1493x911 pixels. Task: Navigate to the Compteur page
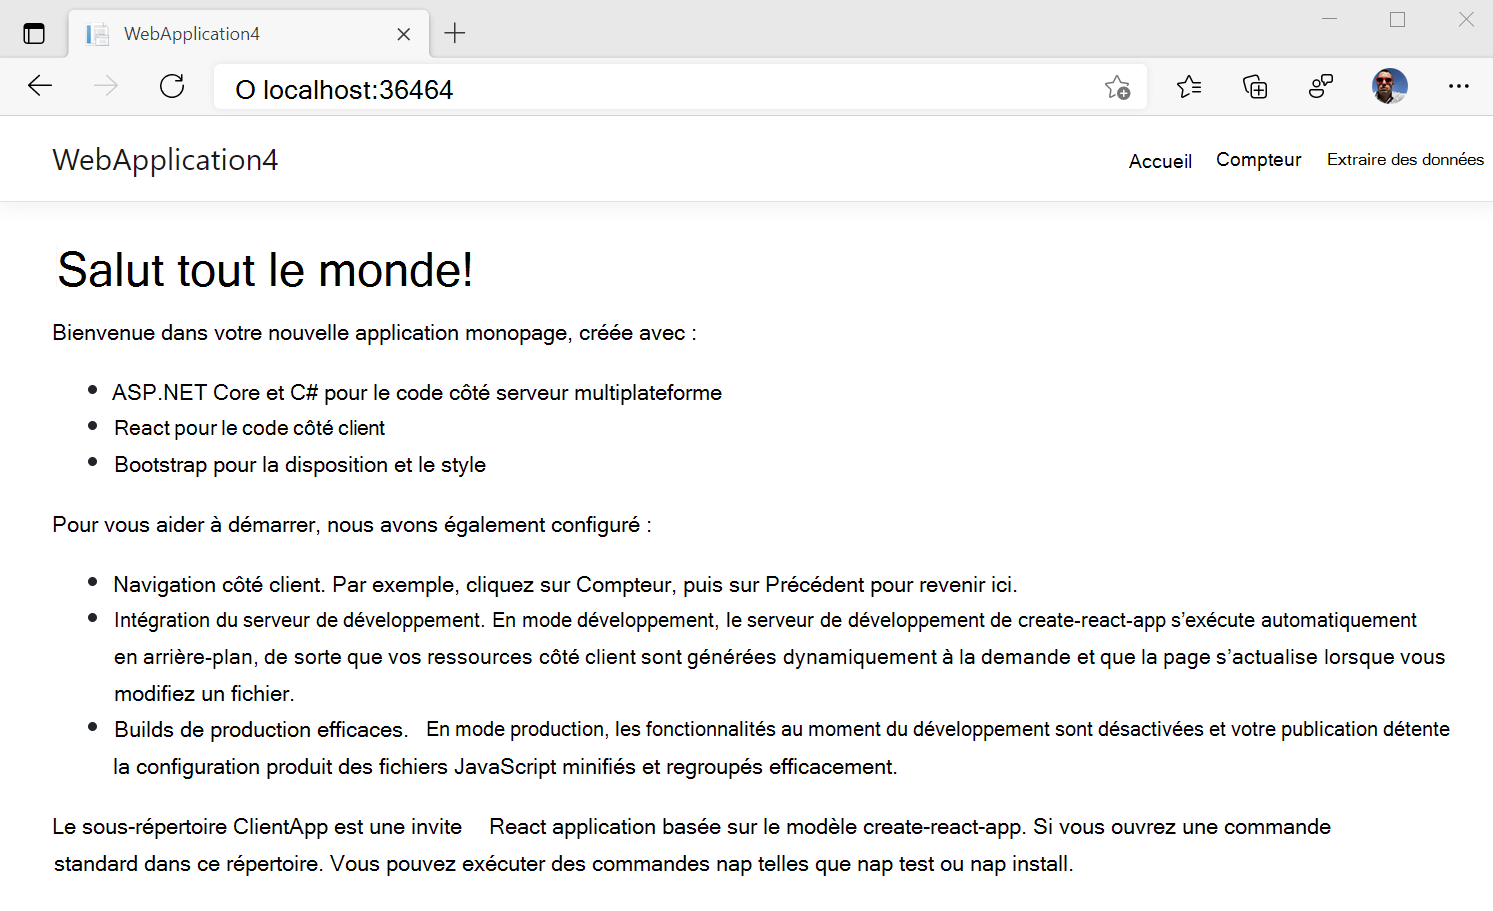tap(1258, 159)
